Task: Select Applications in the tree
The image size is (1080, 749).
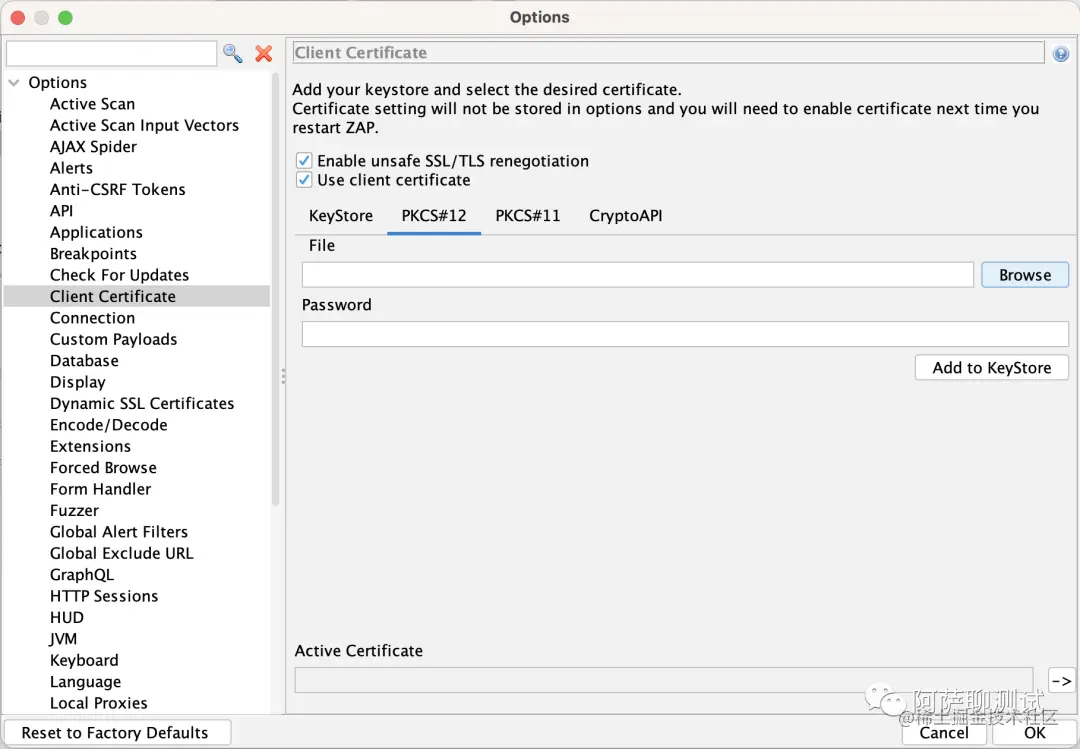Action: coord(96,232)
